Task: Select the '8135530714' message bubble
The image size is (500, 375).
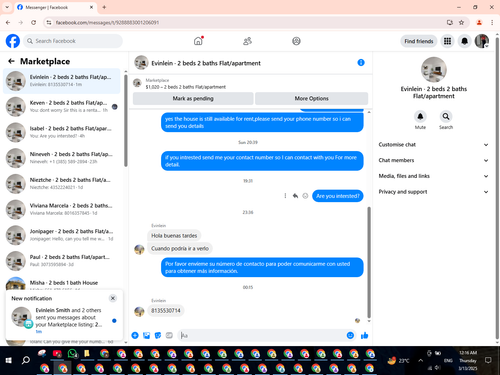Action: click(x=166, y=310)
